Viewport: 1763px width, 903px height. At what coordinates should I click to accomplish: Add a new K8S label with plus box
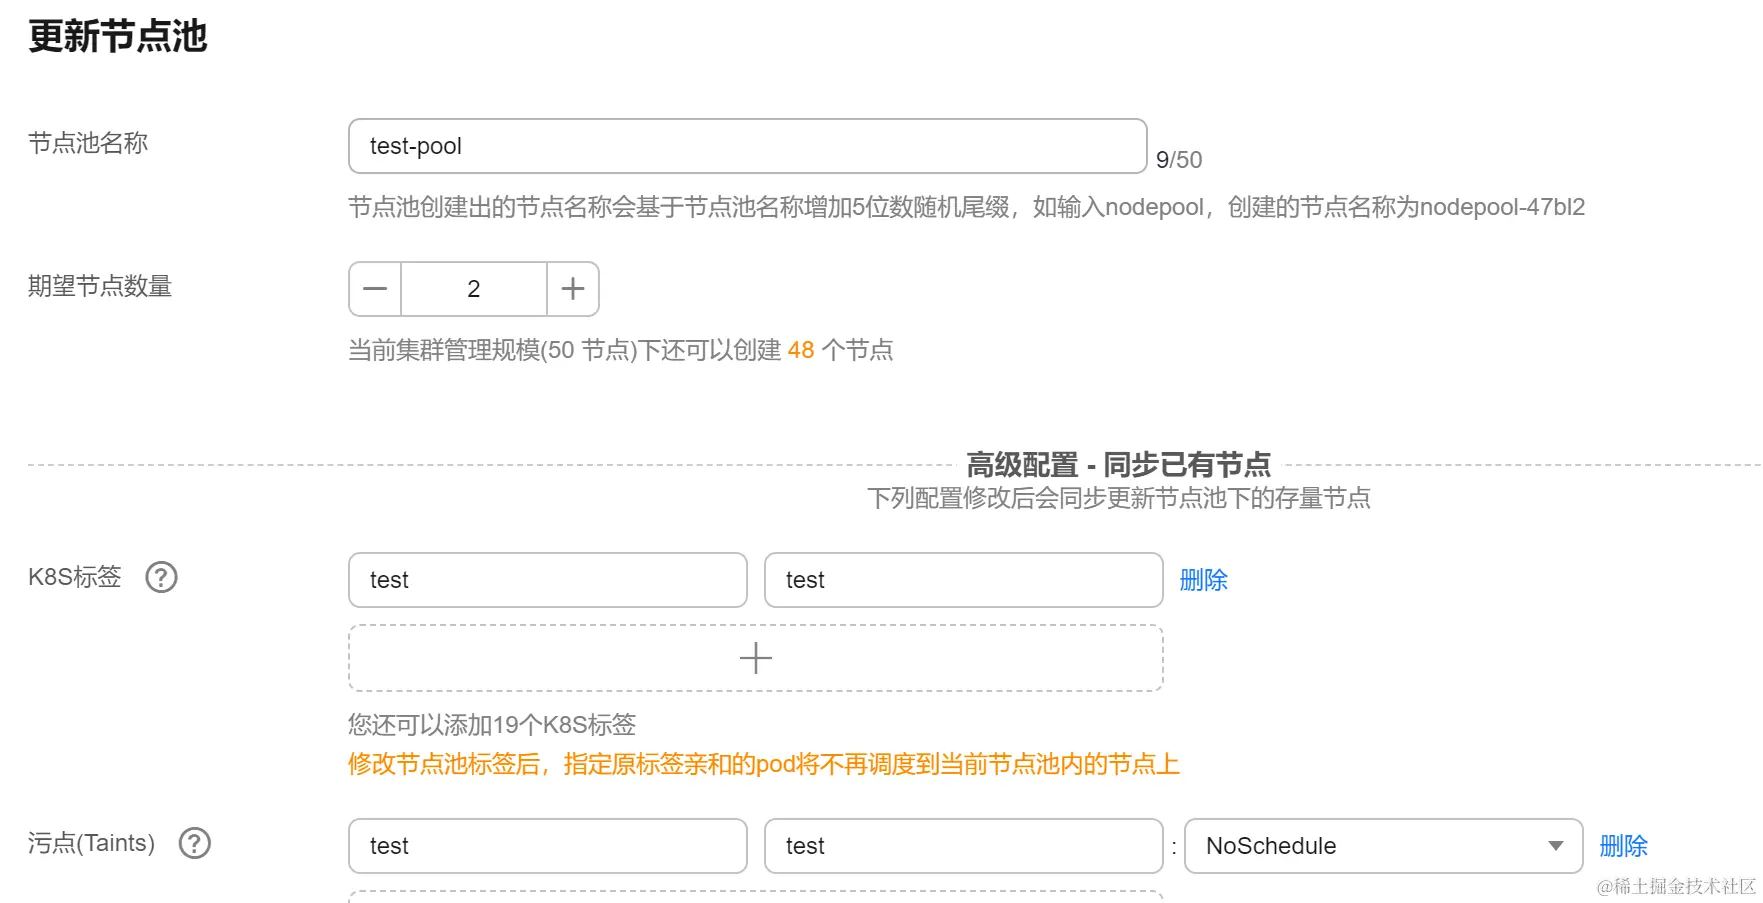pos(756,658)
